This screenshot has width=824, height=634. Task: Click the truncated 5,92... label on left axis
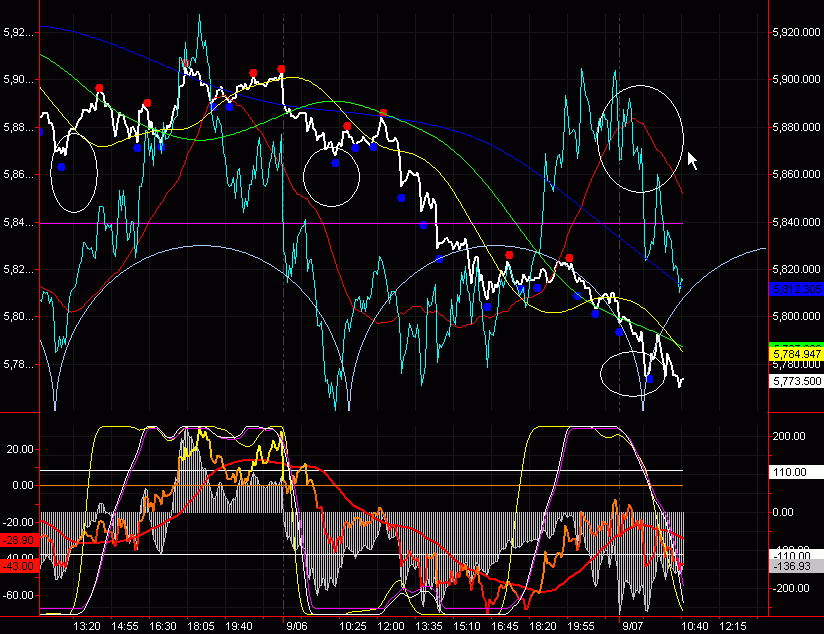click(x=18, y=33)
